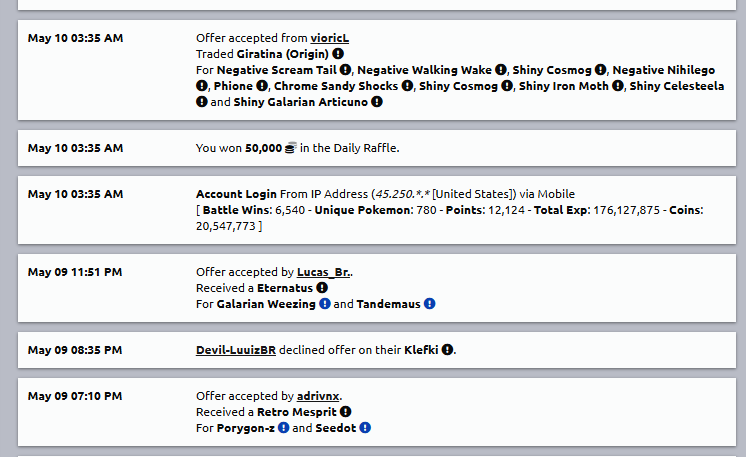The width and height of the screenshot is (746, 457).
Task: Click info icon after Negative Walking Wake
Action: click(500, 70)
